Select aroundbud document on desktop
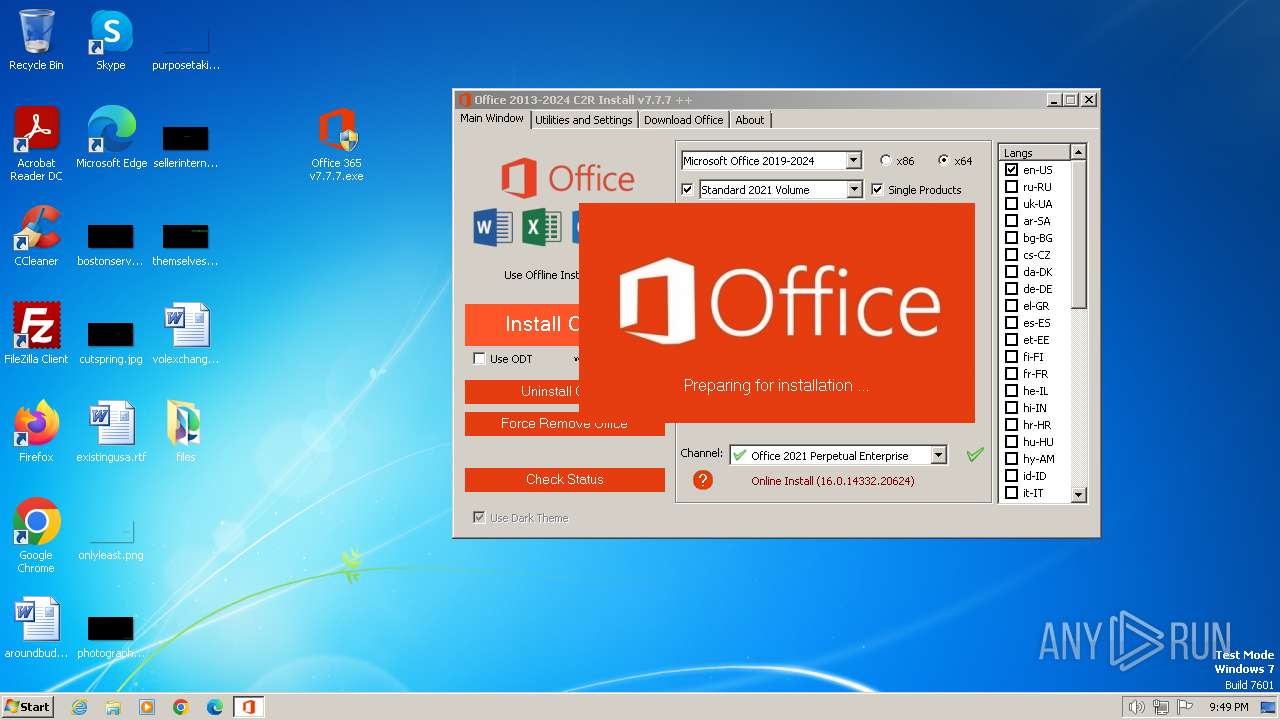 coord(37,628)
